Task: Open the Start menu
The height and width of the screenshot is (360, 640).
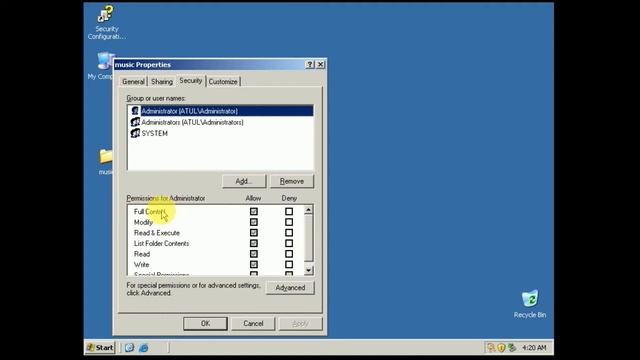Action: point(100,348)
